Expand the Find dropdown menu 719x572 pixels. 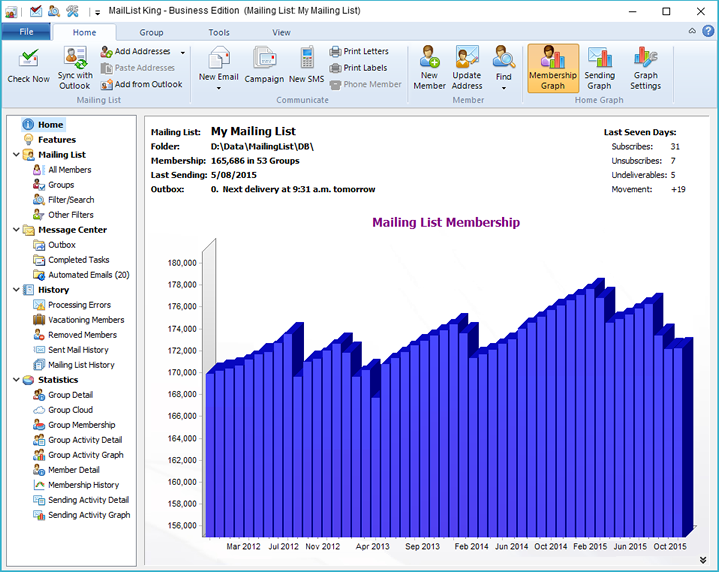[503, 88]
